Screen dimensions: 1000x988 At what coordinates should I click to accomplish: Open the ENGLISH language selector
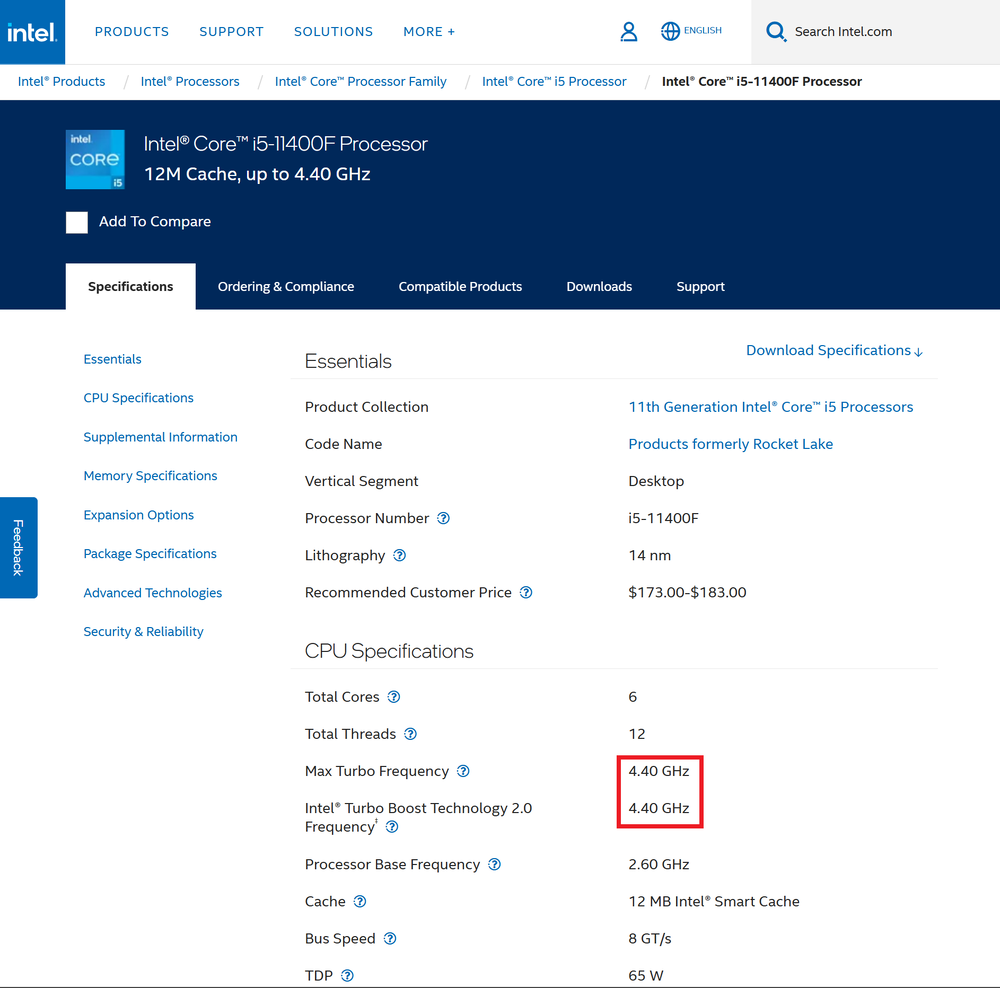click(703, 31)
